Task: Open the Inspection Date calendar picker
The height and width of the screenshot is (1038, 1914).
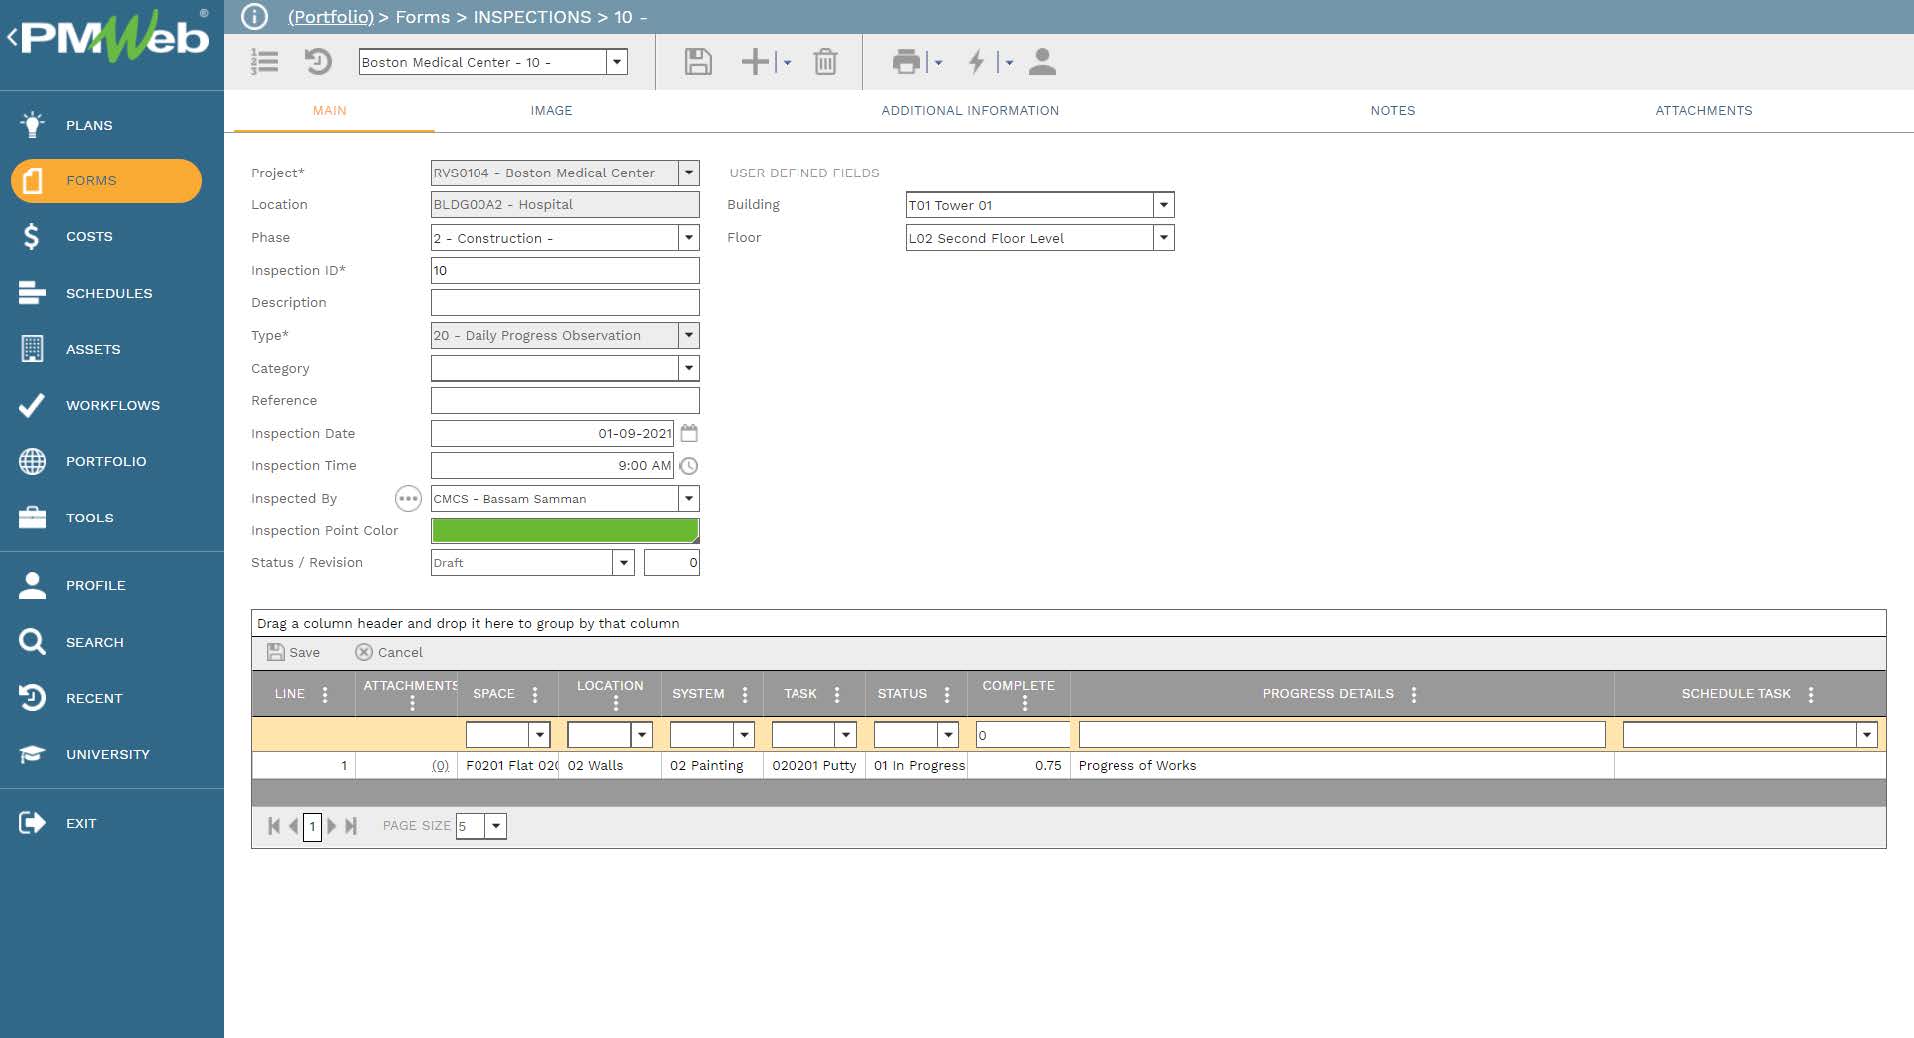Action: tap(689, 433)
